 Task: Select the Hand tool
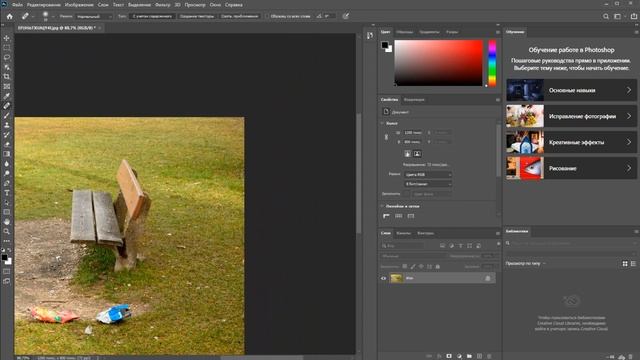(7, 222)
